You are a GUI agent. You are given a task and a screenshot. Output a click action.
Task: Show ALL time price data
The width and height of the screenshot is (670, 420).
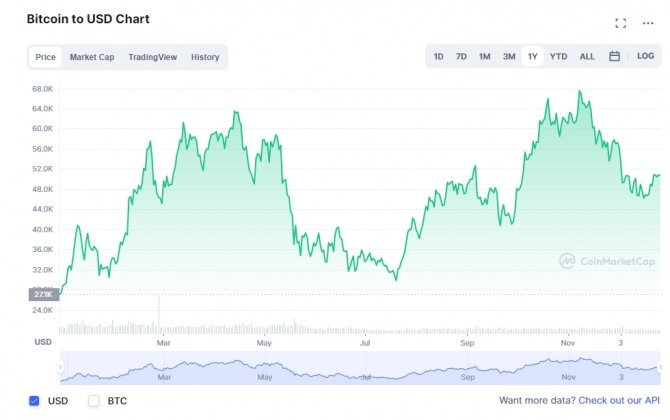[587, 57]
